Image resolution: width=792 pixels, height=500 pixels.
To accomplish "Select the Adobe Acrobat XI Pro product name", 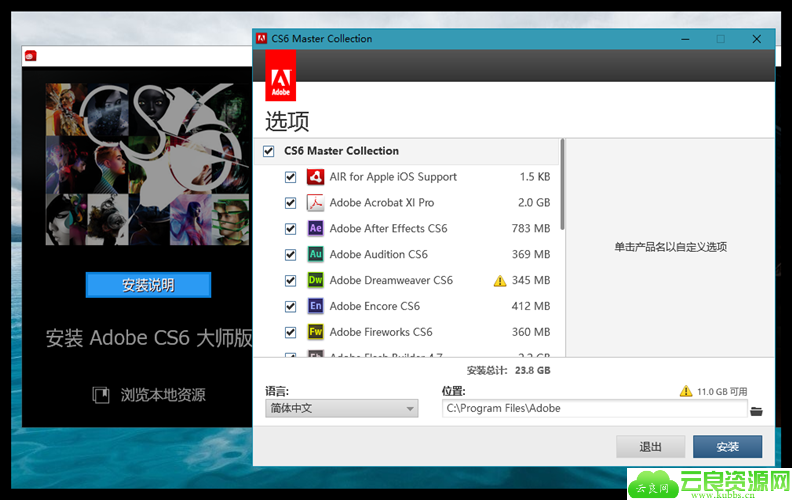I will tap(382, 203).
